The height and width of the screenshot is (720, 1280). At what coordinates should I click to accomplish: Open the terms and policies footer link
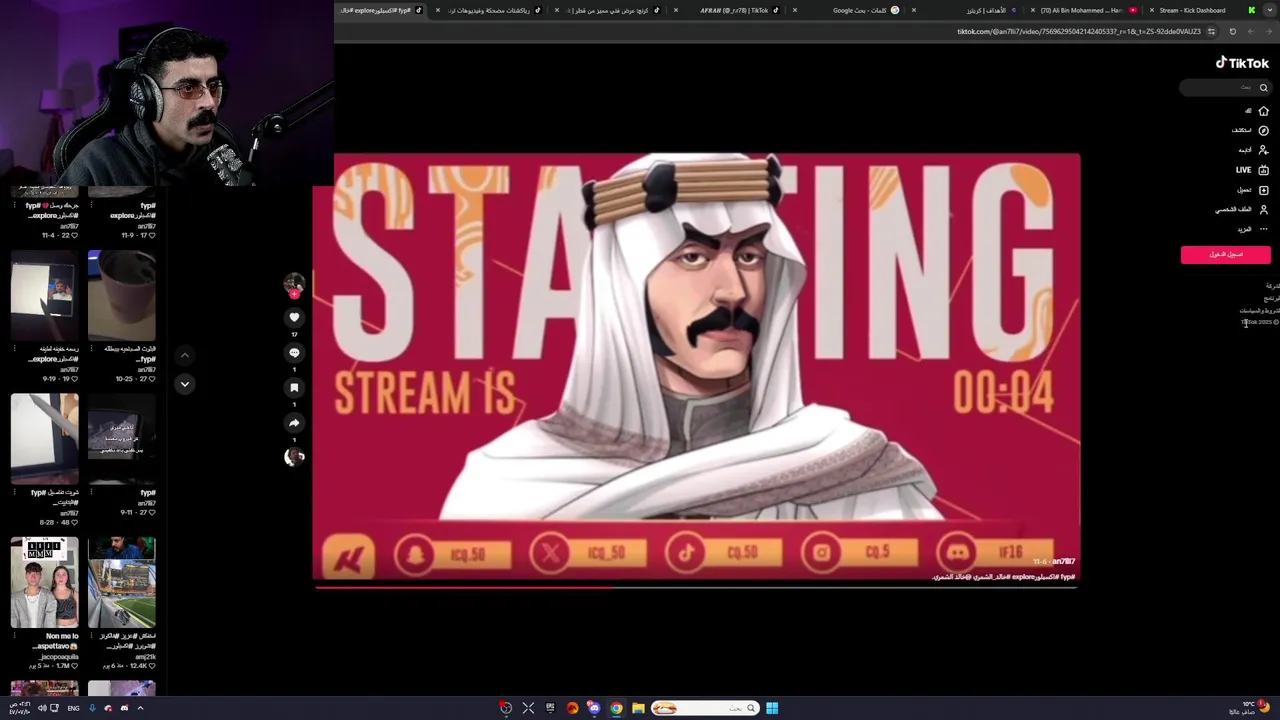(x=1259, y=310)
